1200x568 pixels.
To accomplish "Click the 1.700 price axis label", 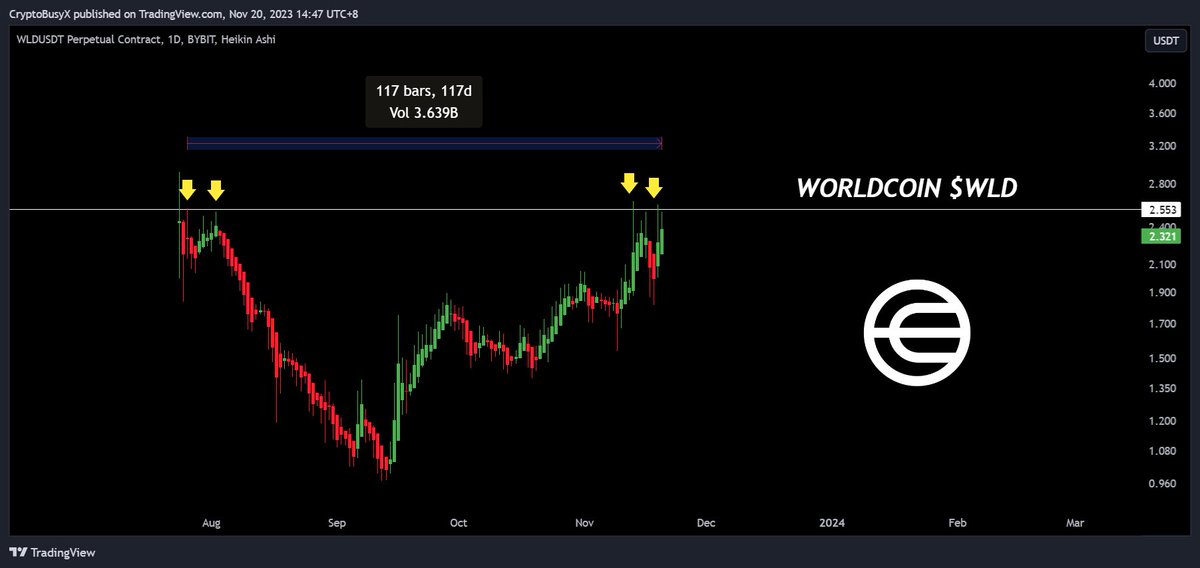I will [1162, 324].
